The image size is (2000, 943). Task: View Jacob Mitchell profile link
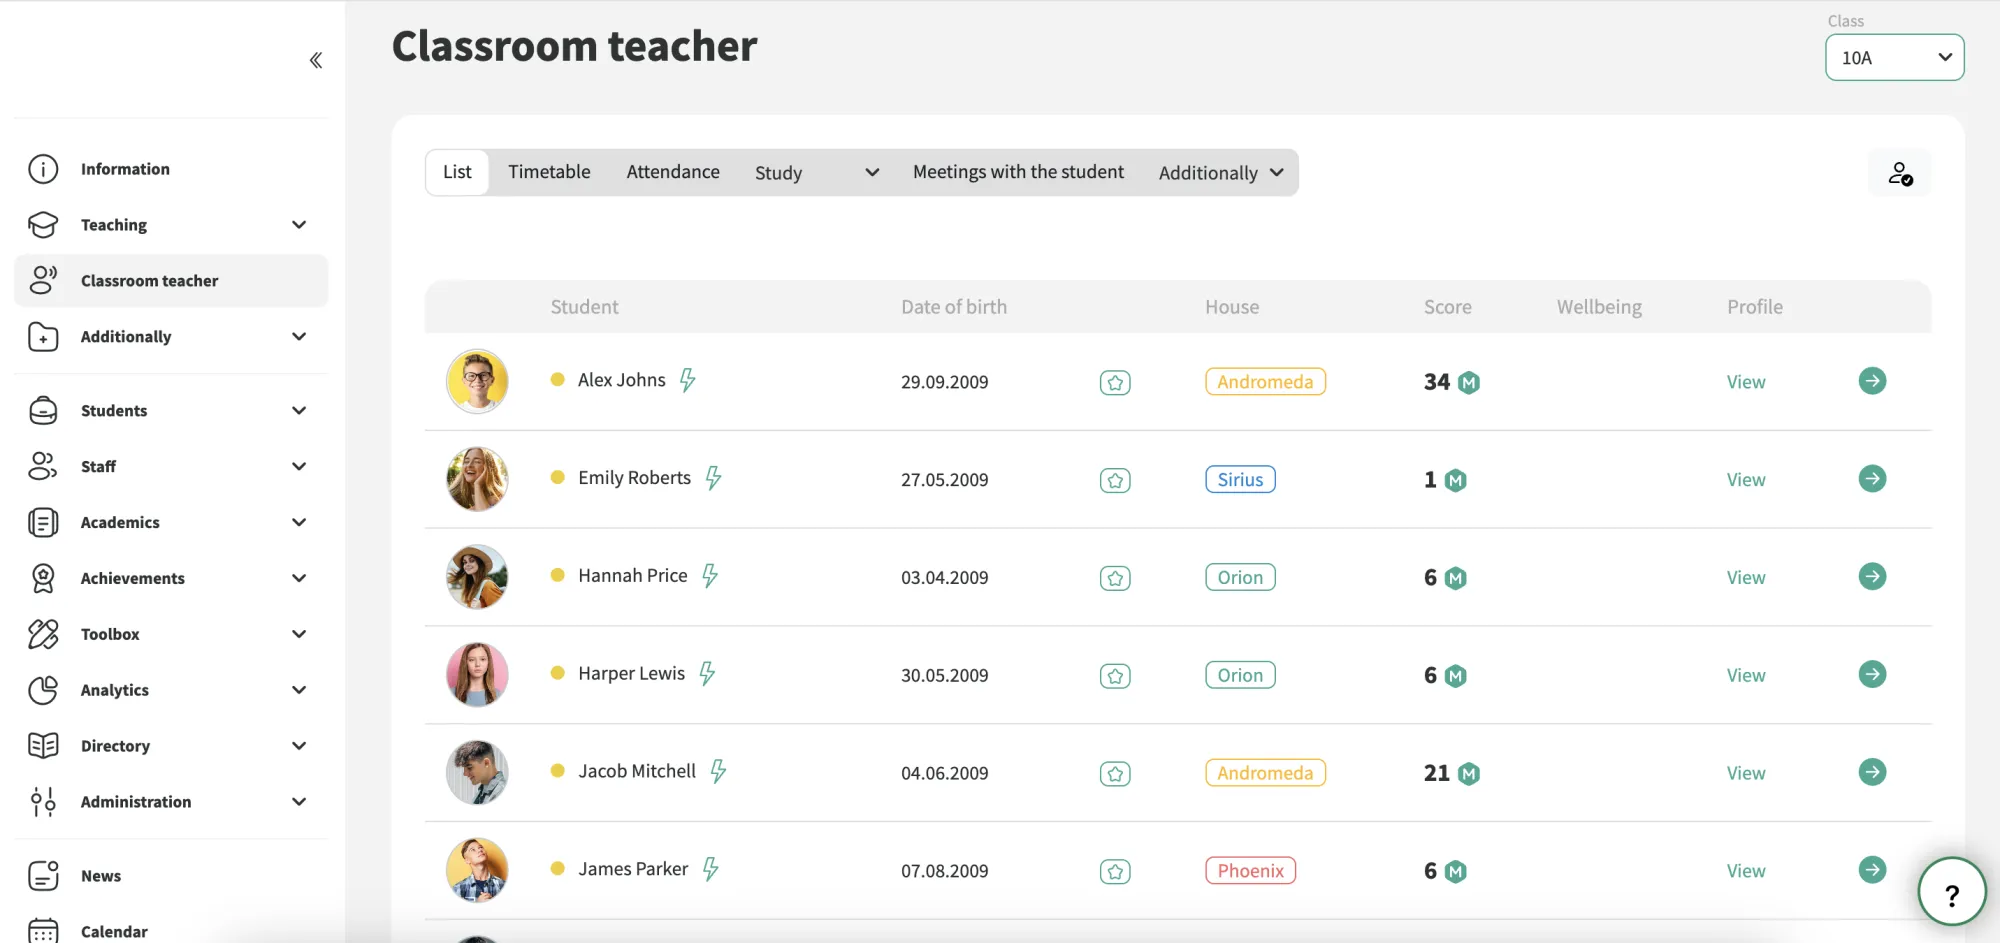pyautogui.click(x=1746, y=773)
